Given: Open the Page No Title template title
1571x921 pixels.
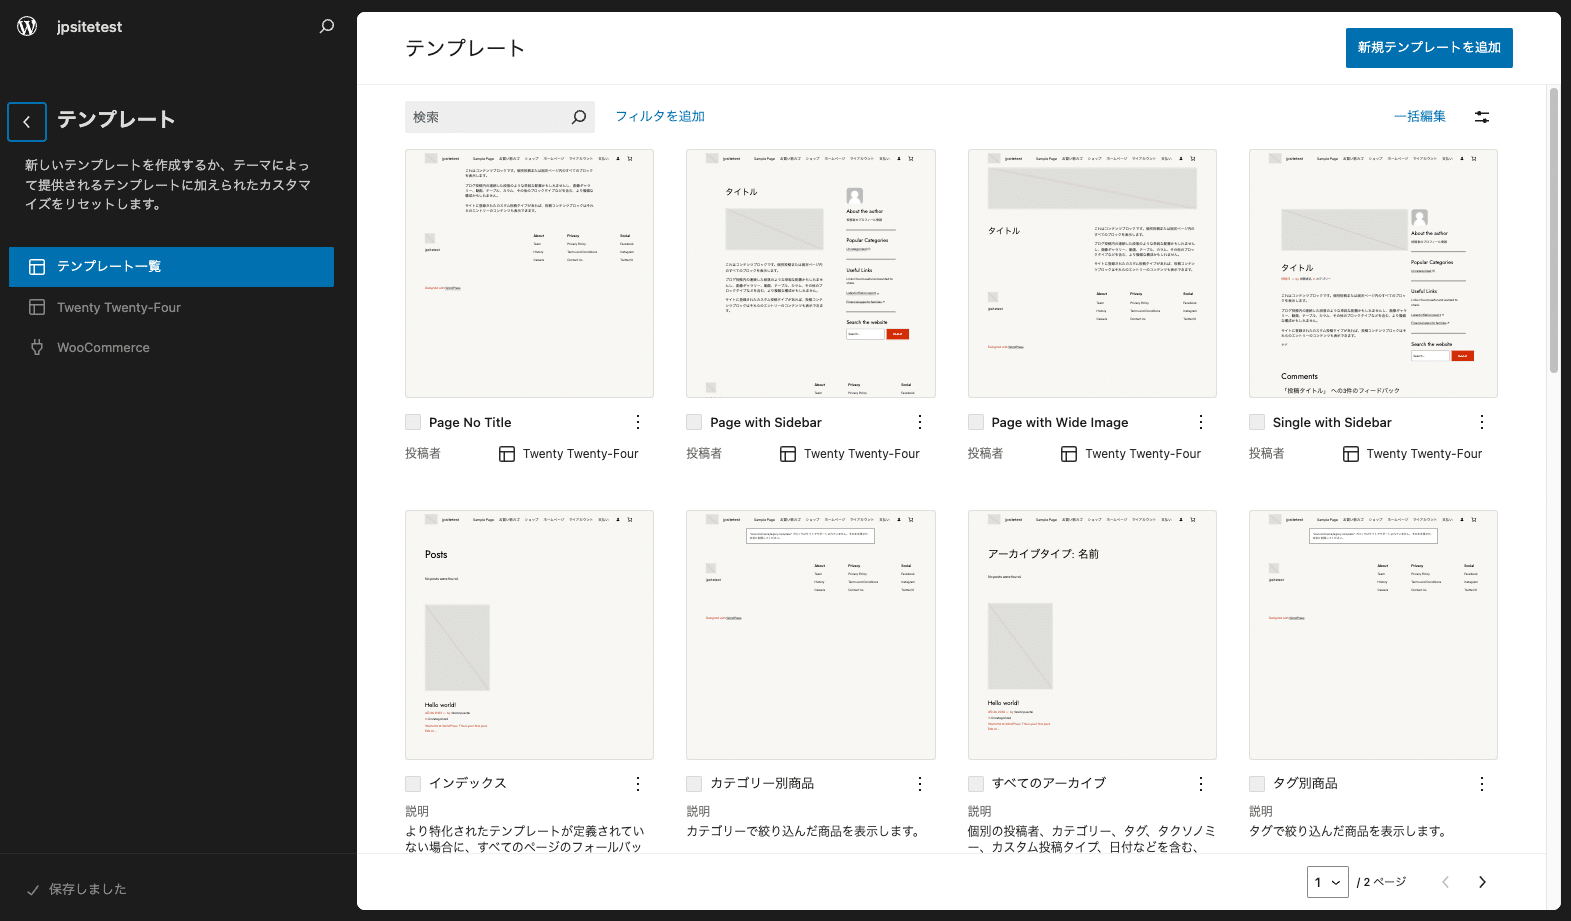Looking at the screenshot, I should [470, 423].
